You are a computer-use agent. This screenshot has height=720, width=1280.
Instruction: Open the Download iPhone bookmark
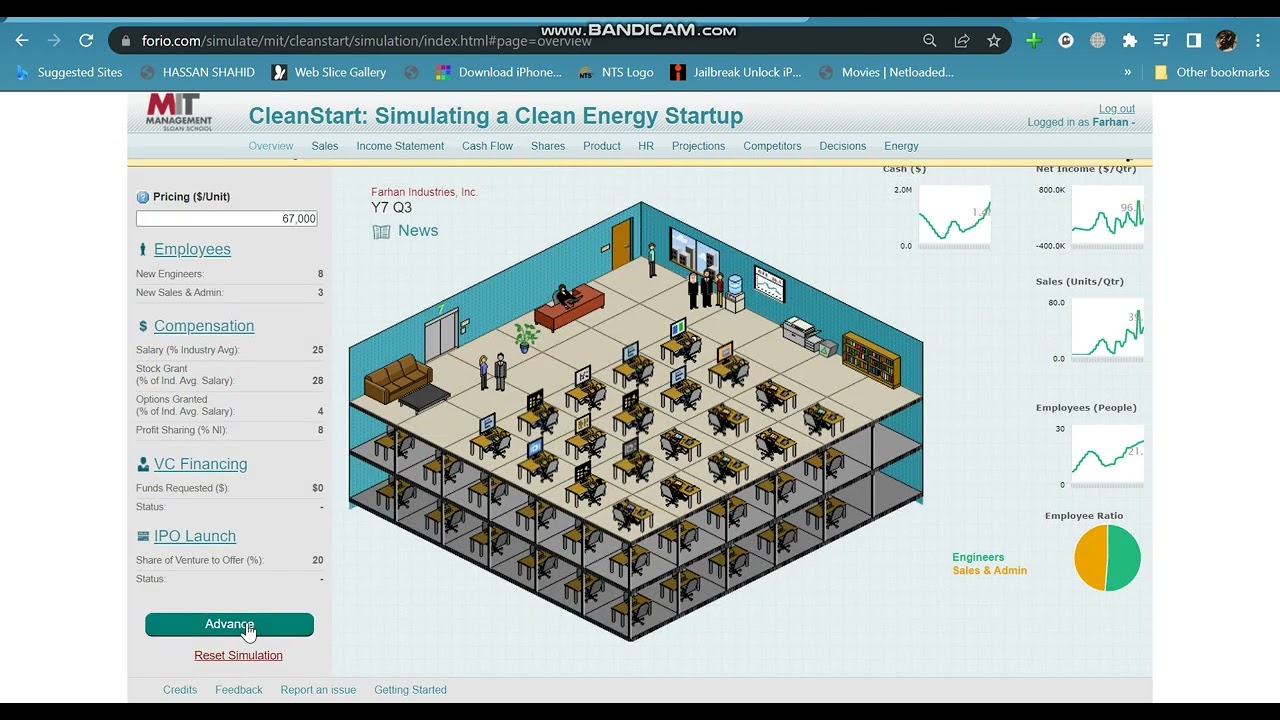499,72
